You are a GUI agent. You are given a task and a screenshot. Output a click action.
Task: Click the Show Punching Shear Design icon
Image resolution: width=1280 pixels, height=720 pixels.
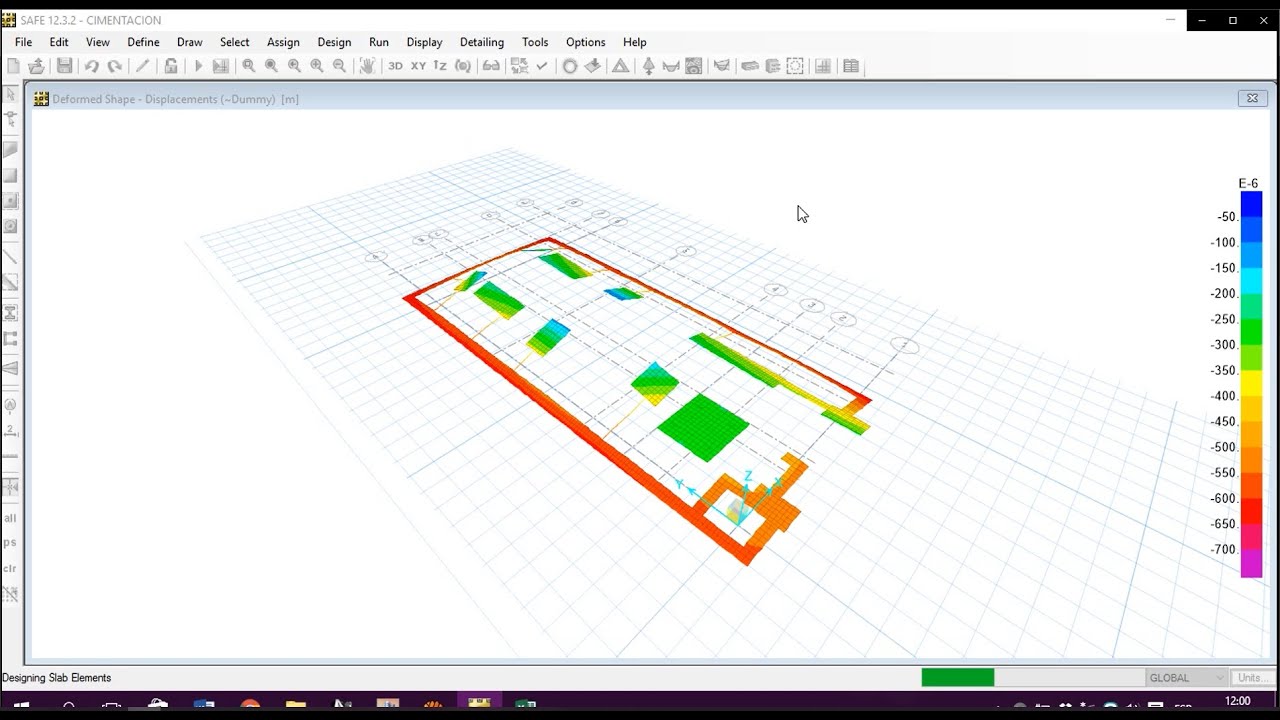[795, 66]
